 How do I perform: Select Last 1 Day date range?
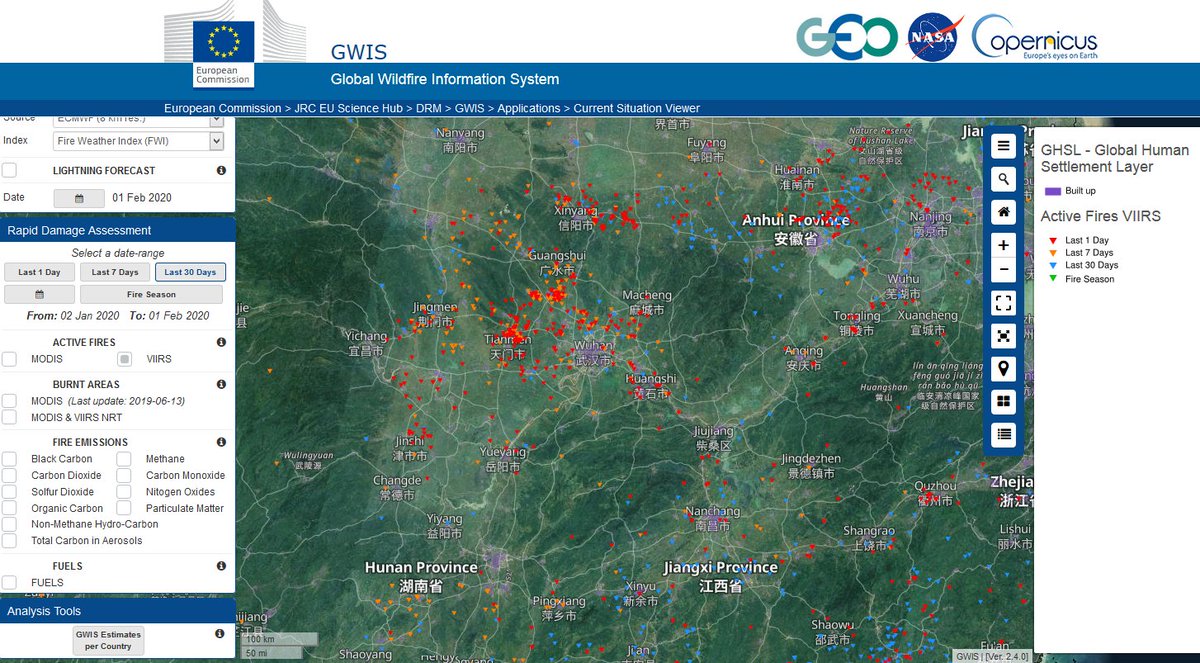point(39,272)
